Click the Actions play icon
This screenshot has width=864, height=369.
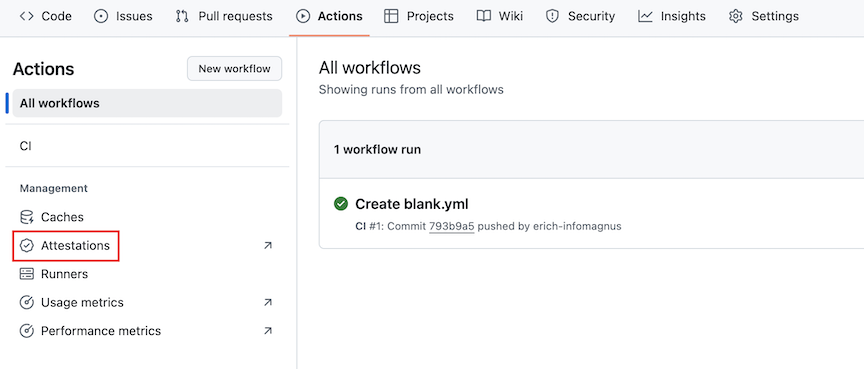point(303,17)
